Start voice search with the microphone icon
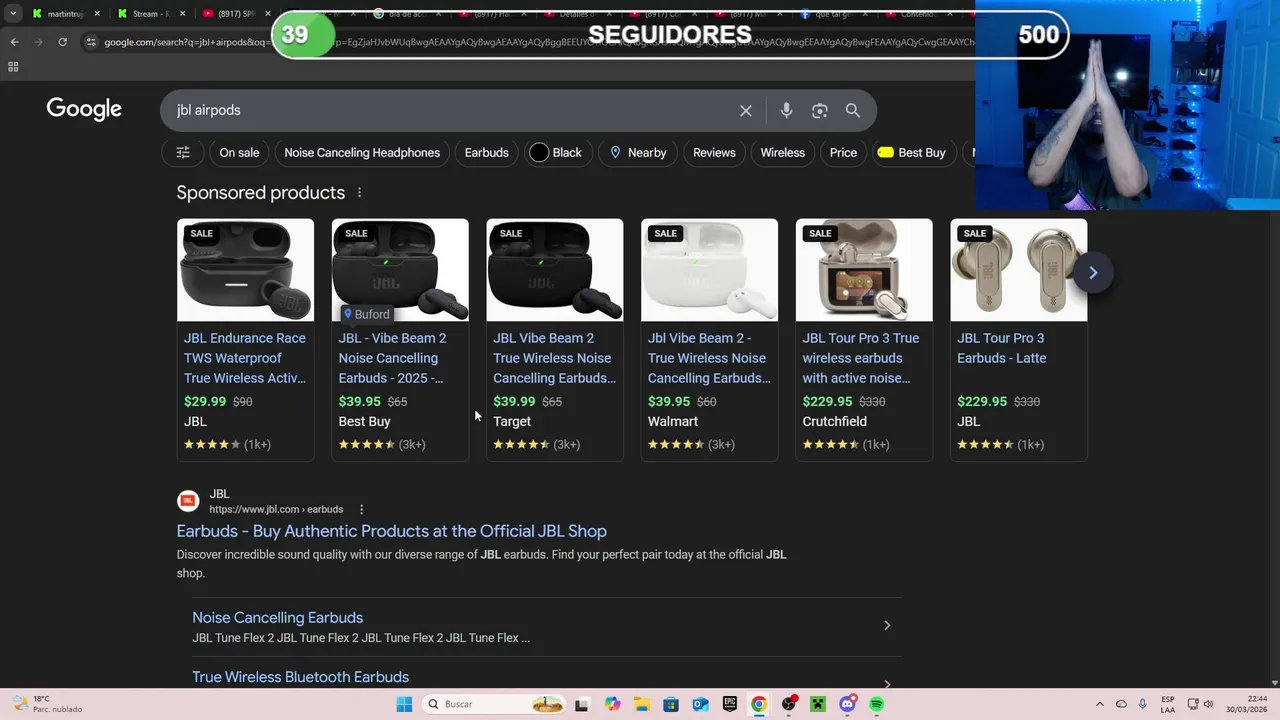1280x720 pixels. coord(786,110)
